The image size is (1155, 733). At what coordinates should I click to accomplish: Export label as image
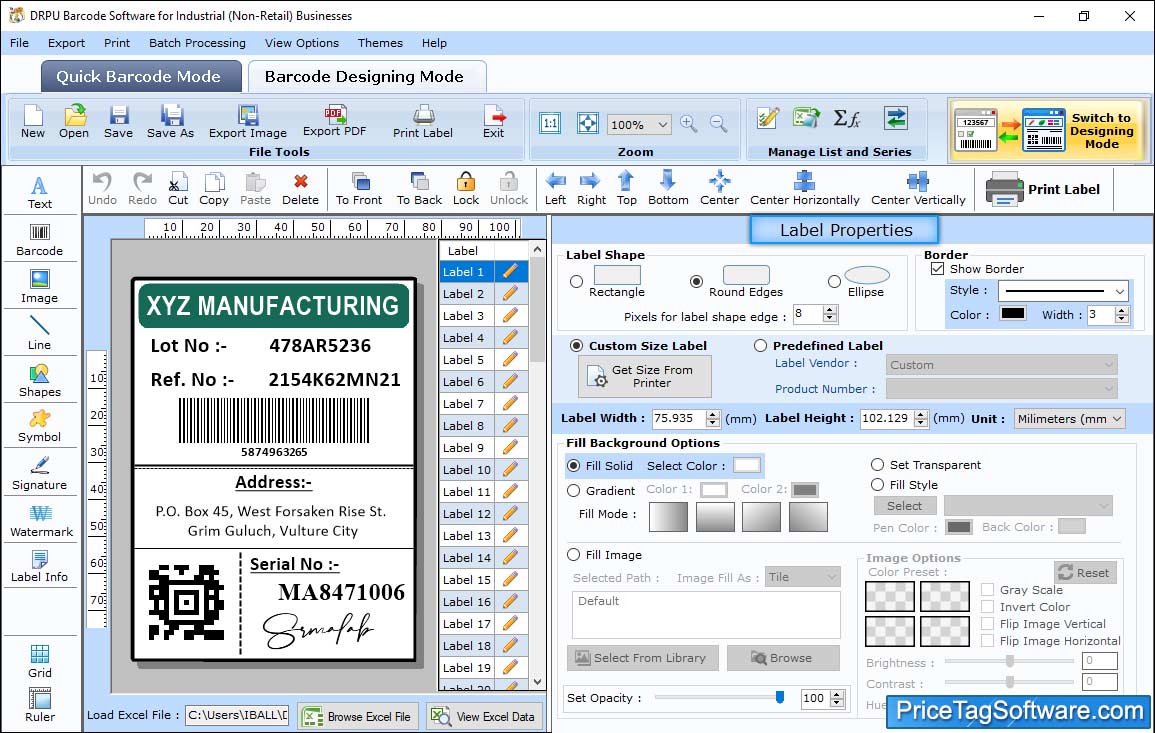(248, 122)
